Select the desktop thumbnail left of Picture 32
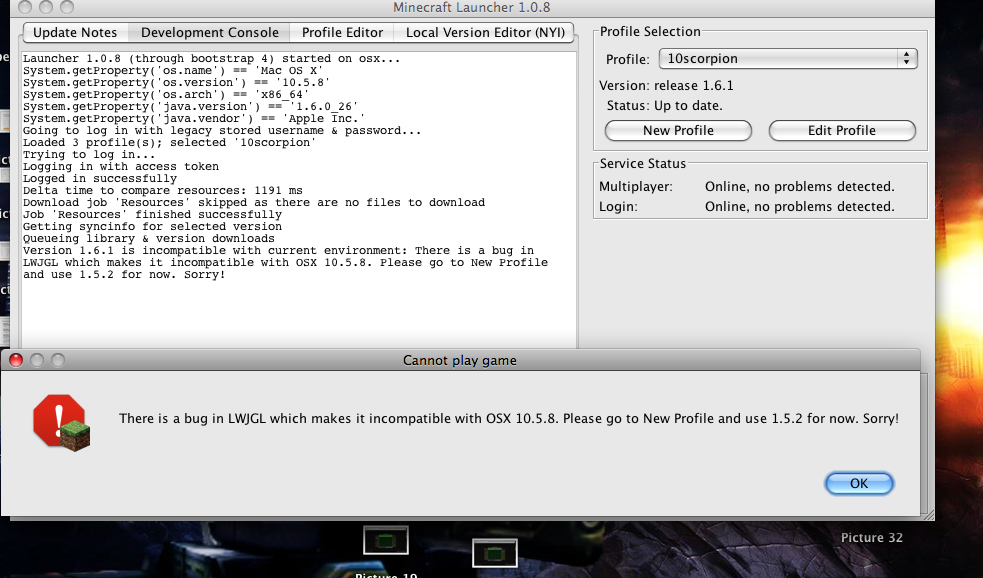 (493, 553)
